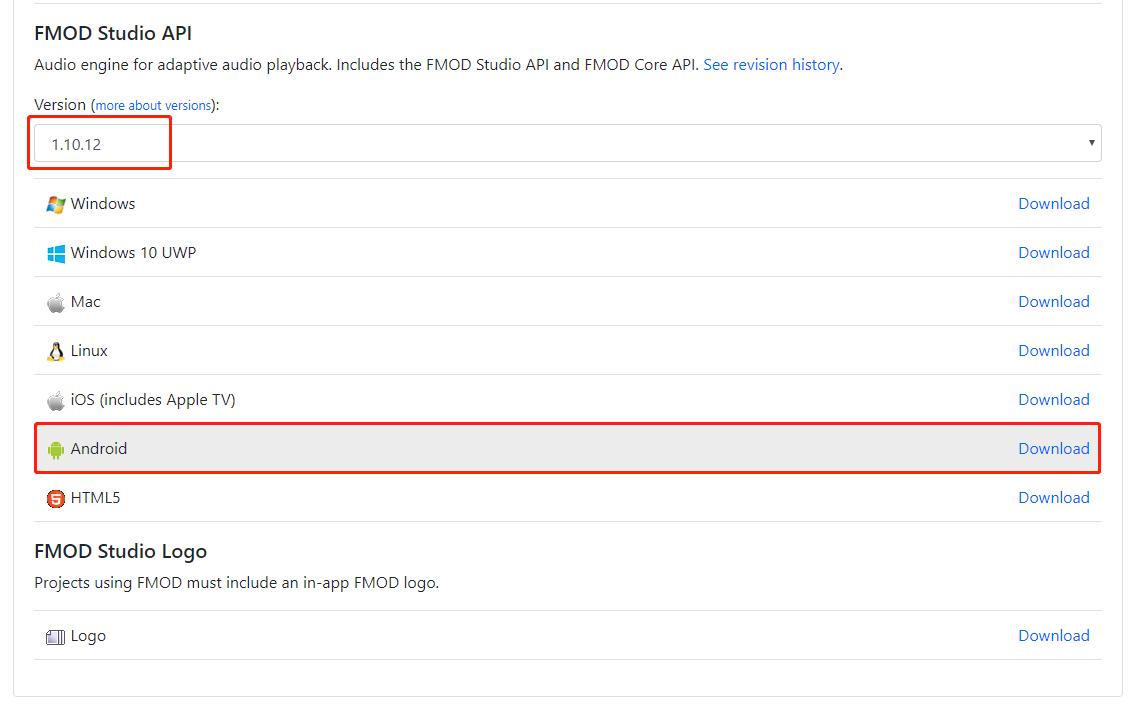The height and width of the screenshot is (704, 1136).
Task: Click the Logo row label
Action: pyautogui.click(x=88, y=636)
